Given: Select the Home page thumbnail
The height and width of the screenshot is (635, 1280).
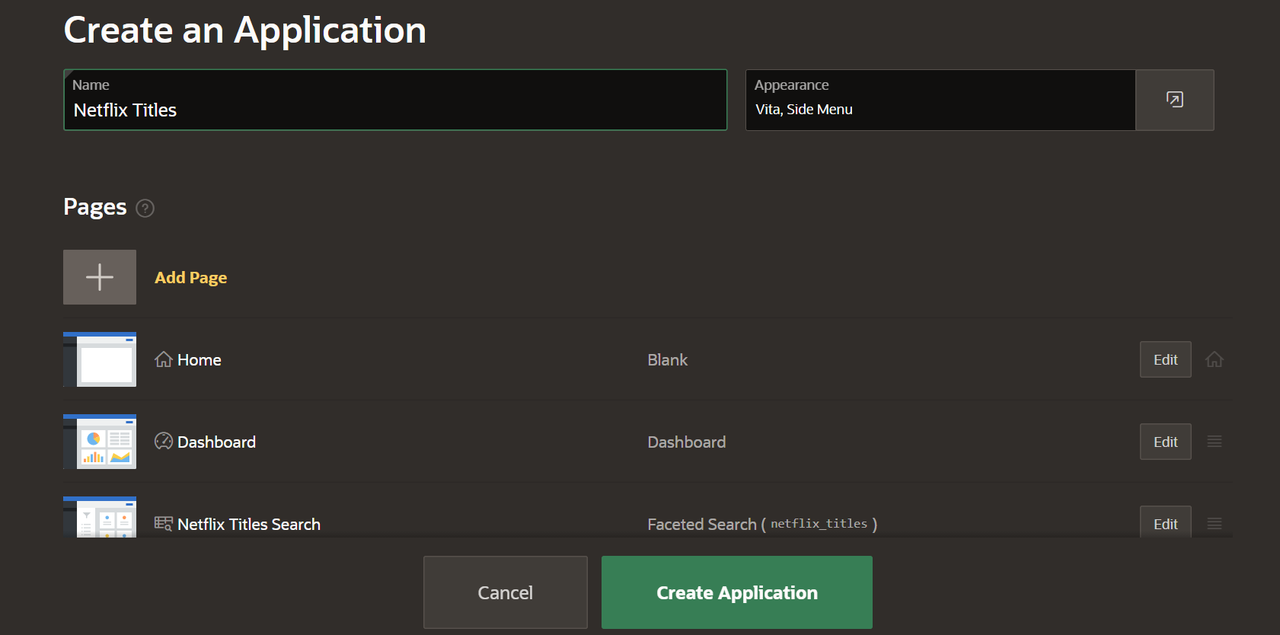Looking at the screenshot, I should click(x=100, y=359).
